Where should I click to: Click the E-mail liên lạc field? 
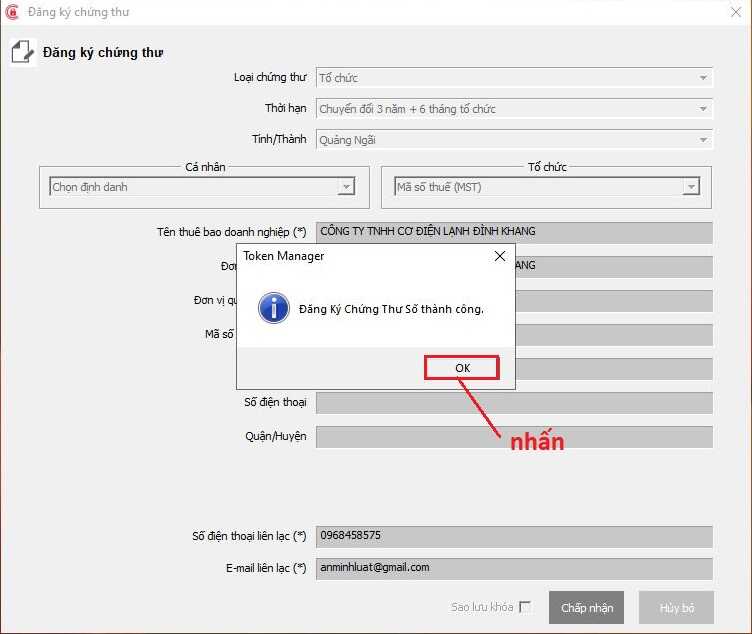[x=514, y=568]
